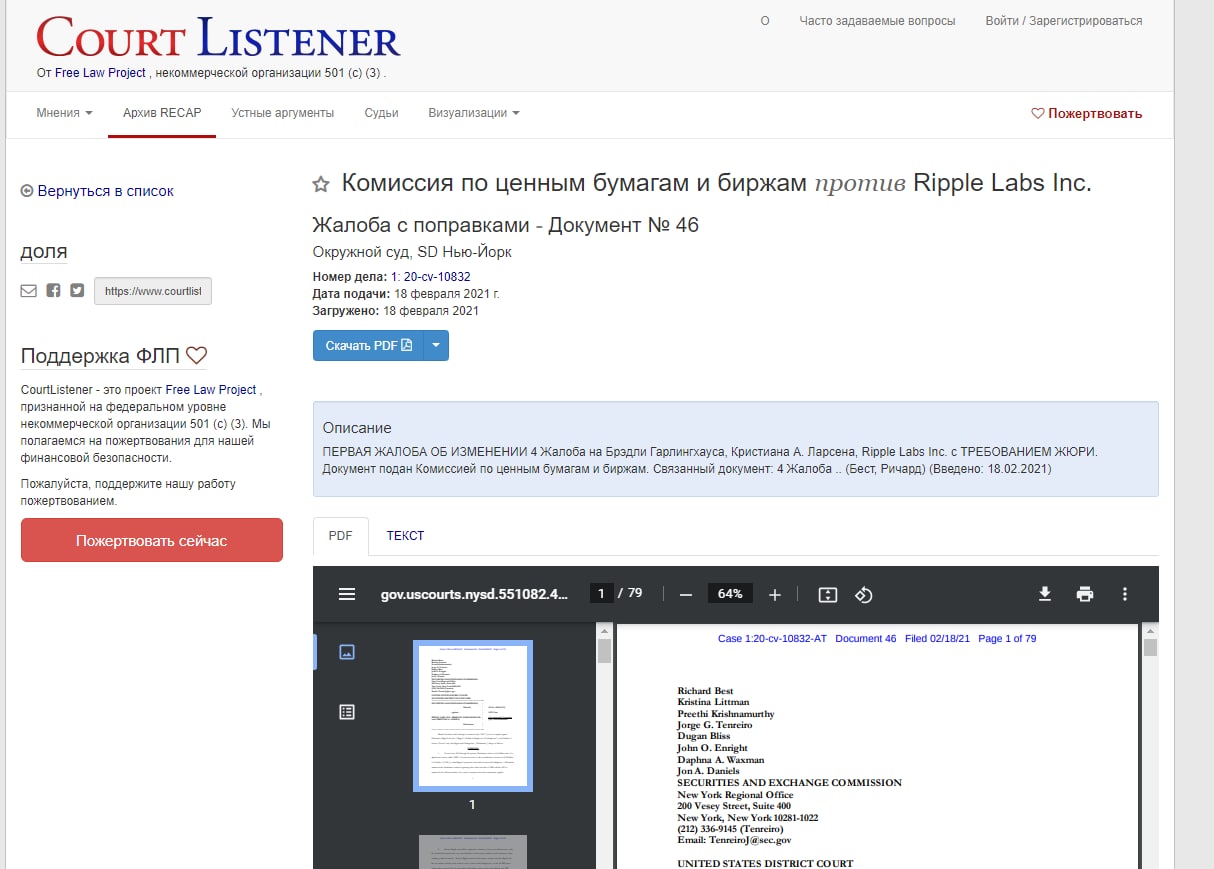
Task: Click Free Law Project link under logo
Action: [100, 73]
